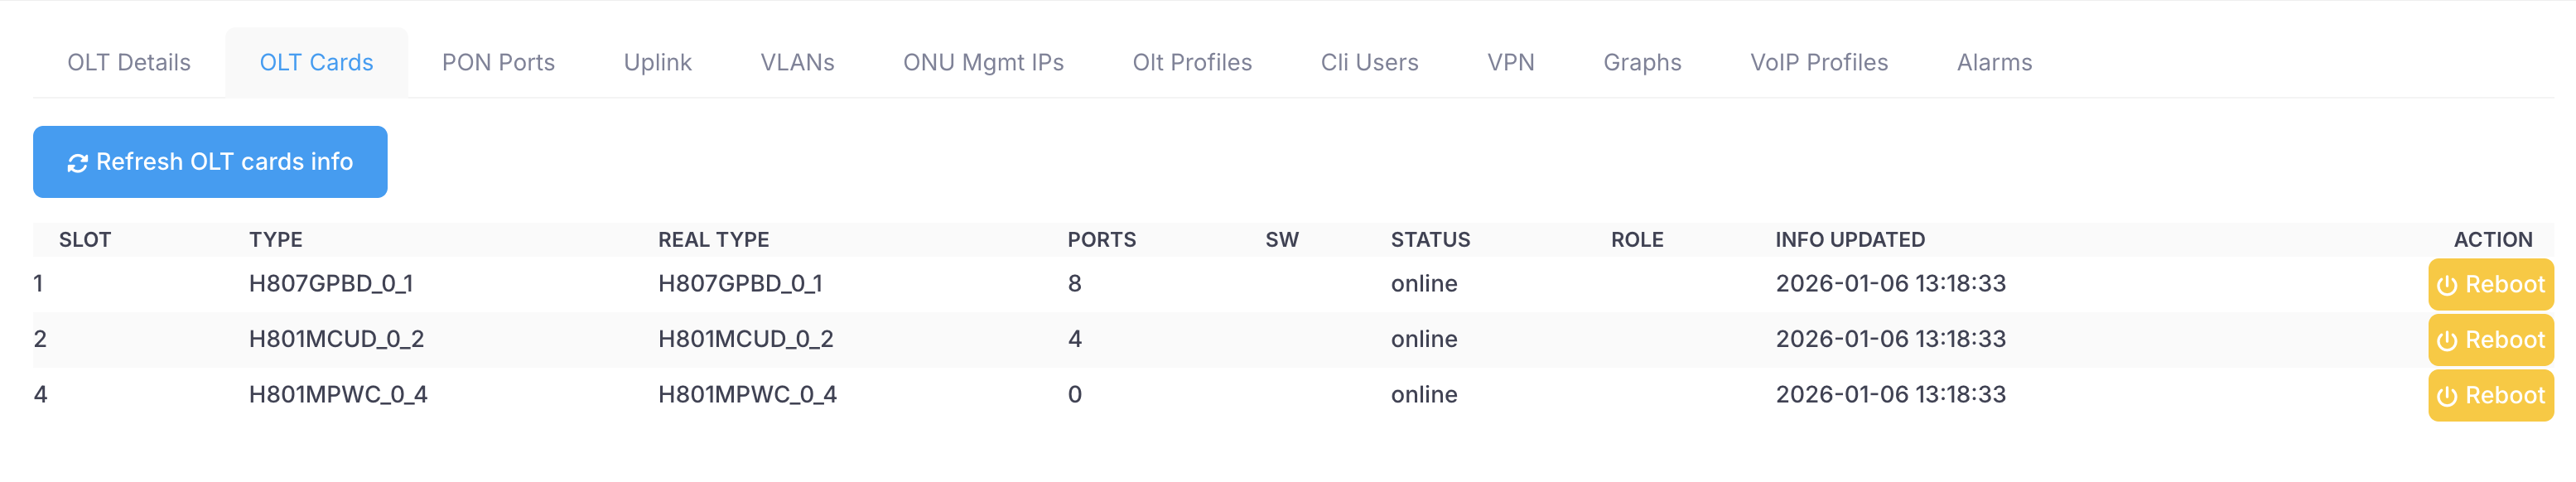Open the OLT Details tab
This screenshot has height=482, width=2576.
[x=129, y=62]
